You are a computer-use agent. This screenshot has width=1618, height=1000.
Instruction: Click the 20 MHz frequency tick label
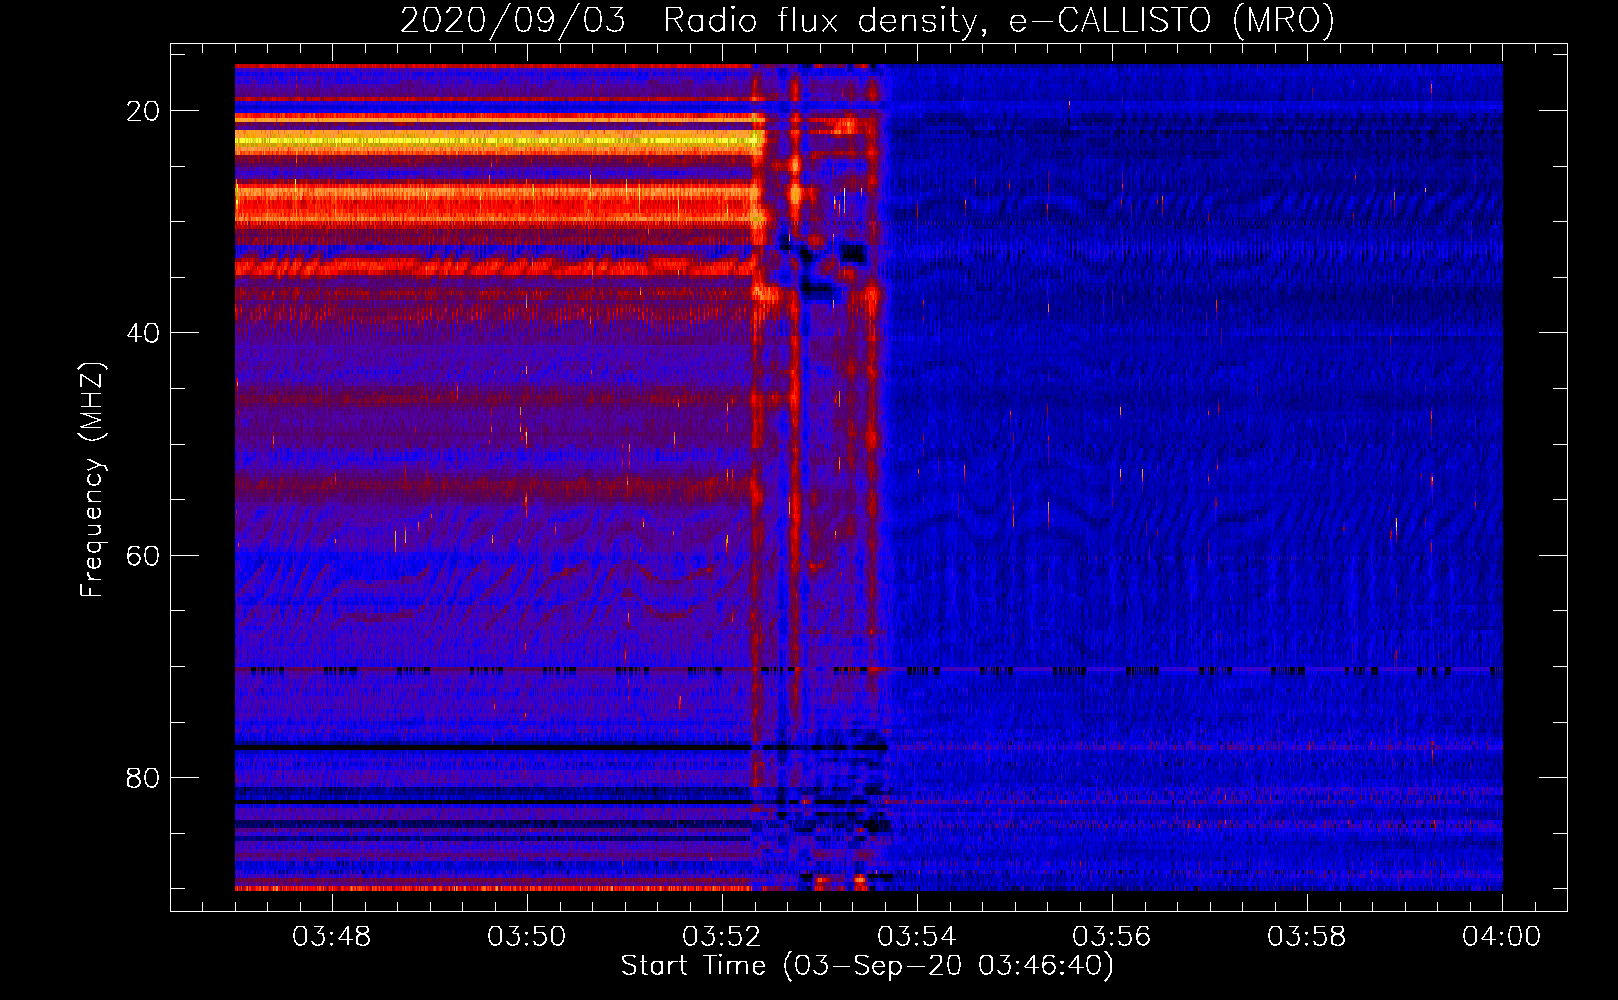(x=143, y=111)
